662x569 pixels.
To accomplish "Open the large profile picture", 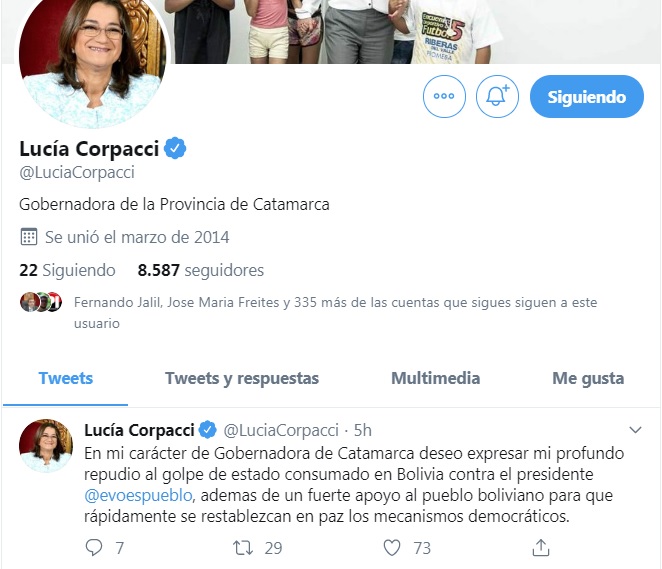I will click(92, 57).
